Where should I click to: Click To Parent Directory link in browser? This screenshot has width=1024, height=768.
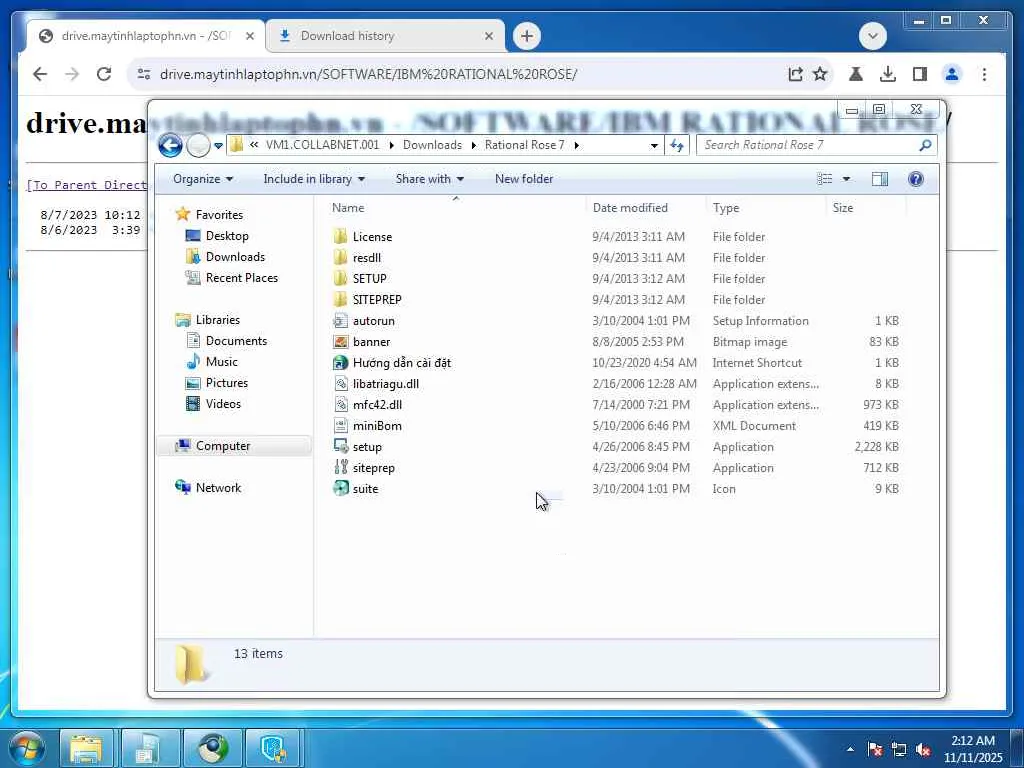tap(86, 185)
